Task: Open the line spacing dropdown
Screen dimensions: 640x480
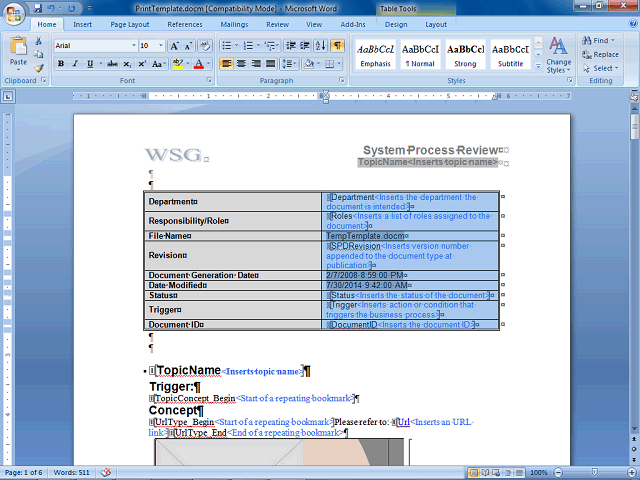Action: click(289, 64)
